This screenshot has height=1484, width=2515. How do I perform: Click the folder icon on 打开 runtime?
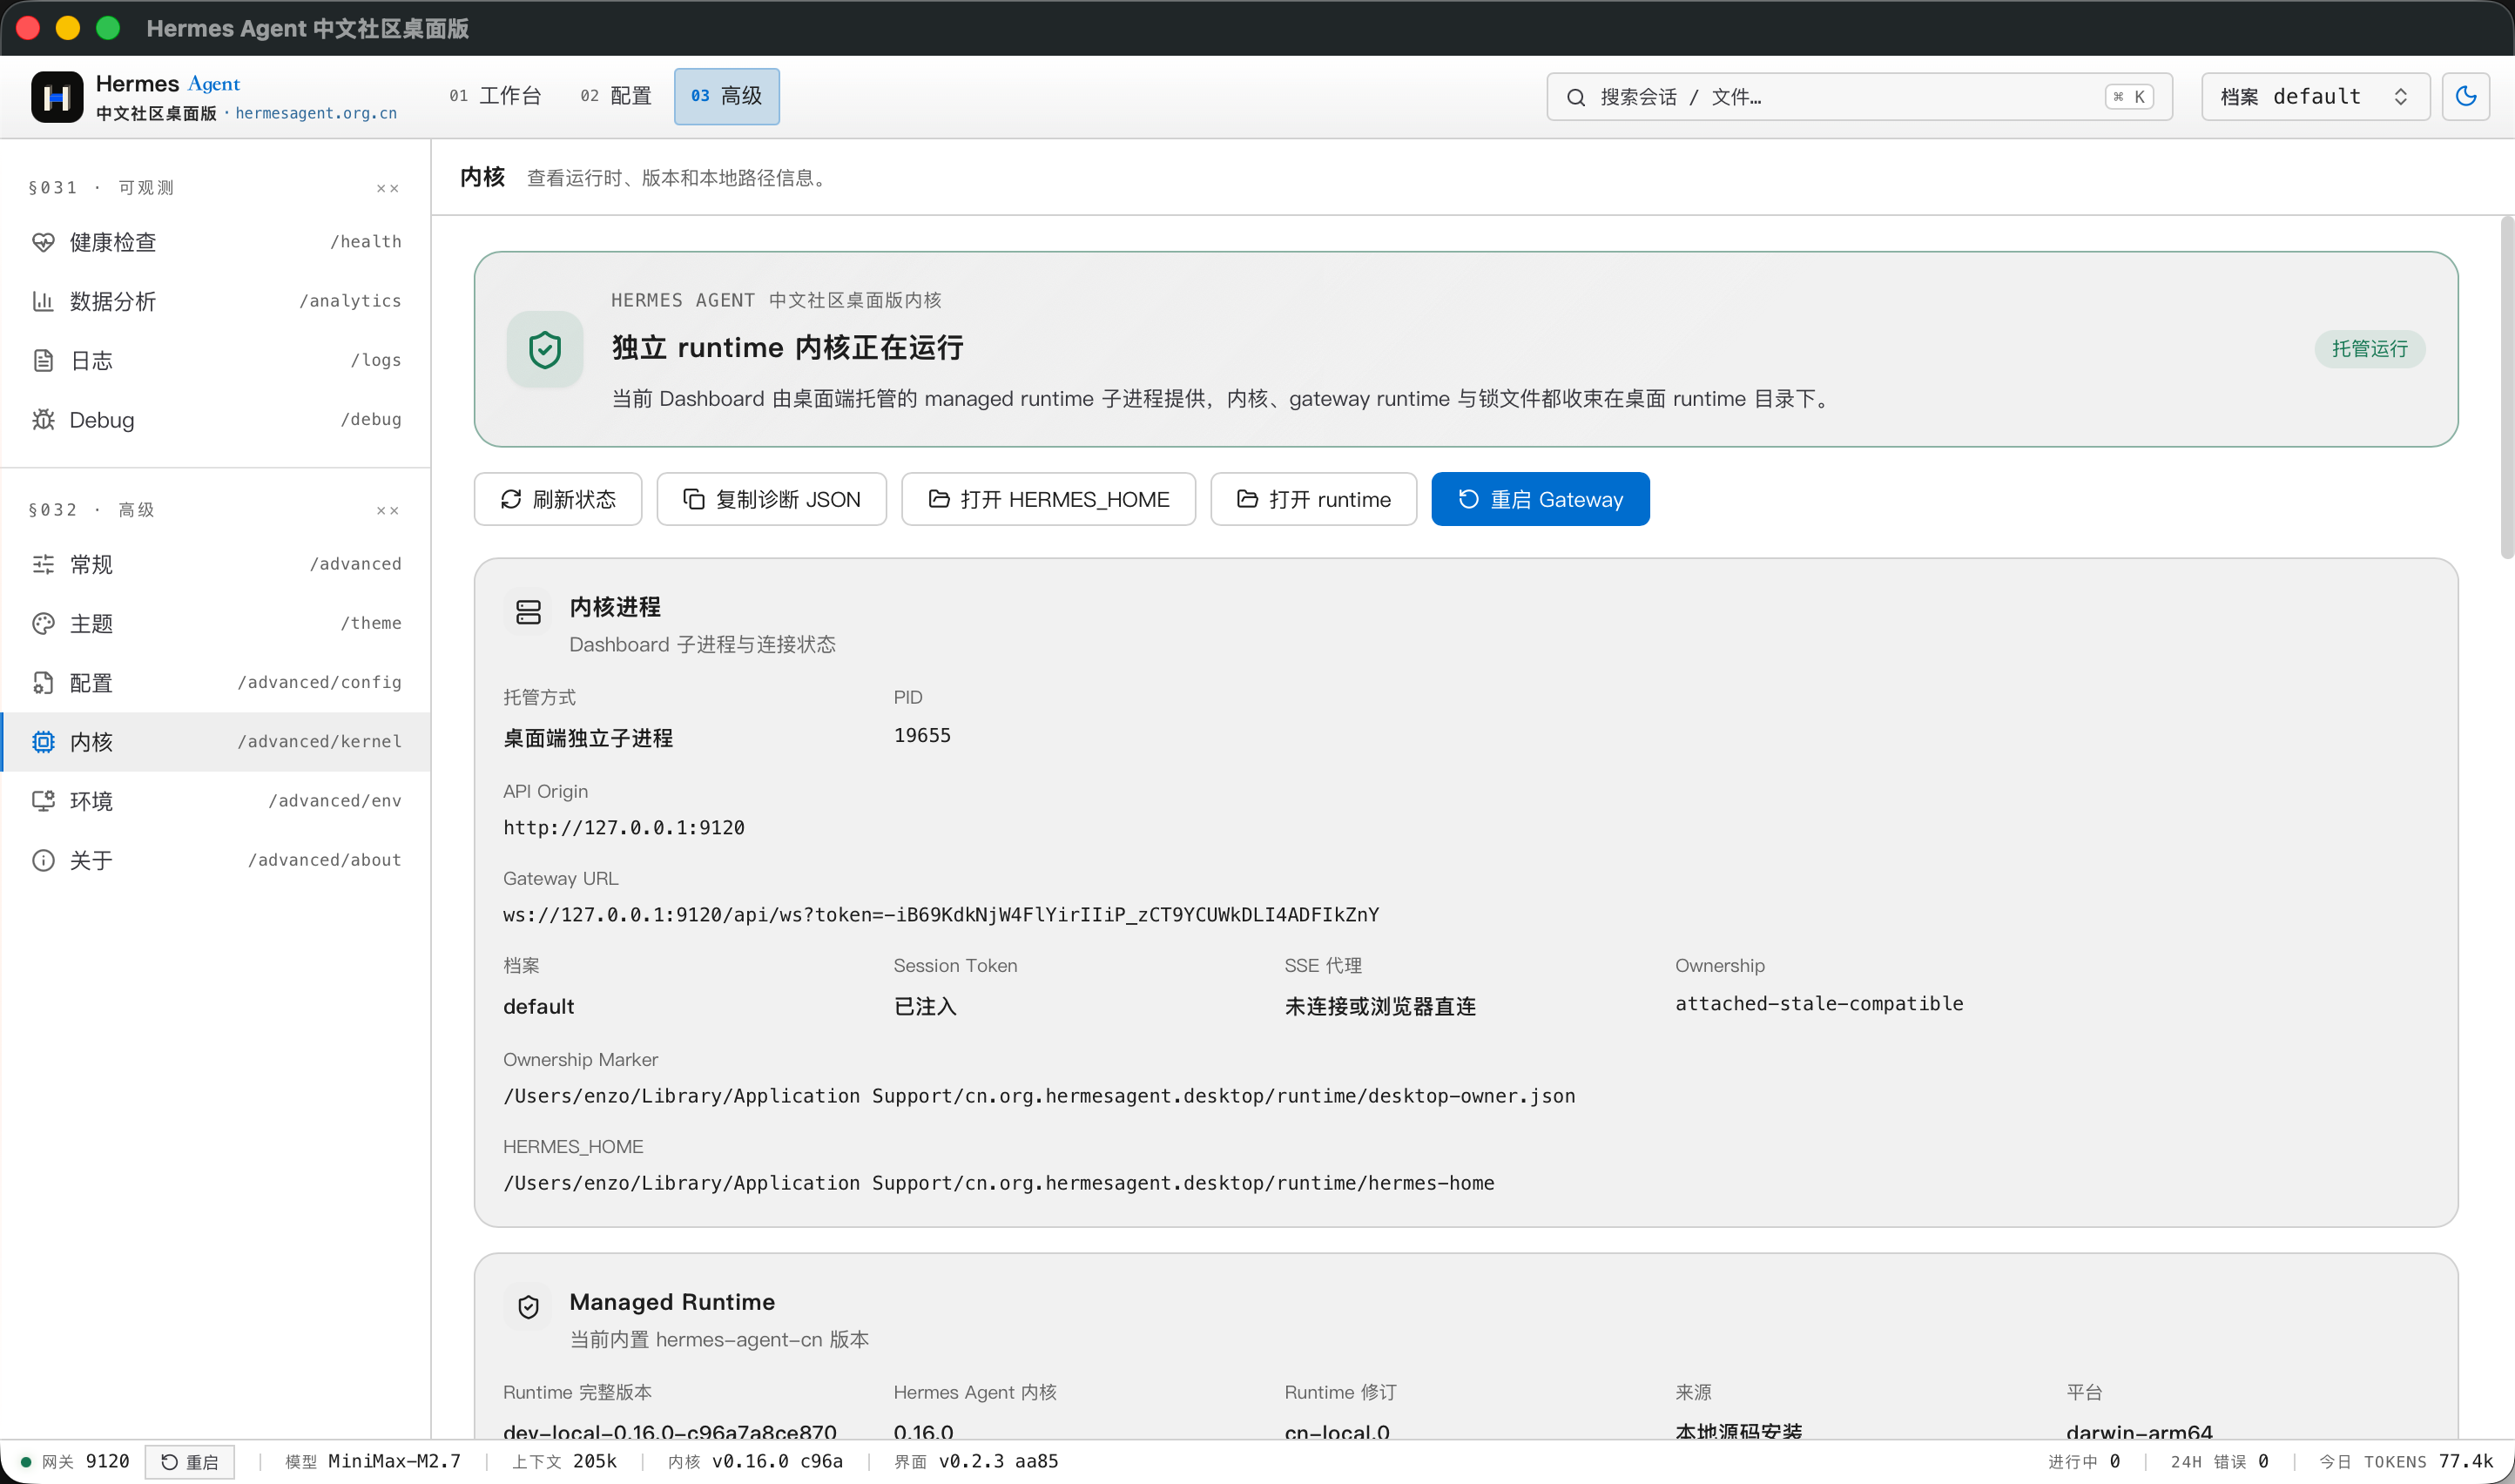pos(1247,499)
